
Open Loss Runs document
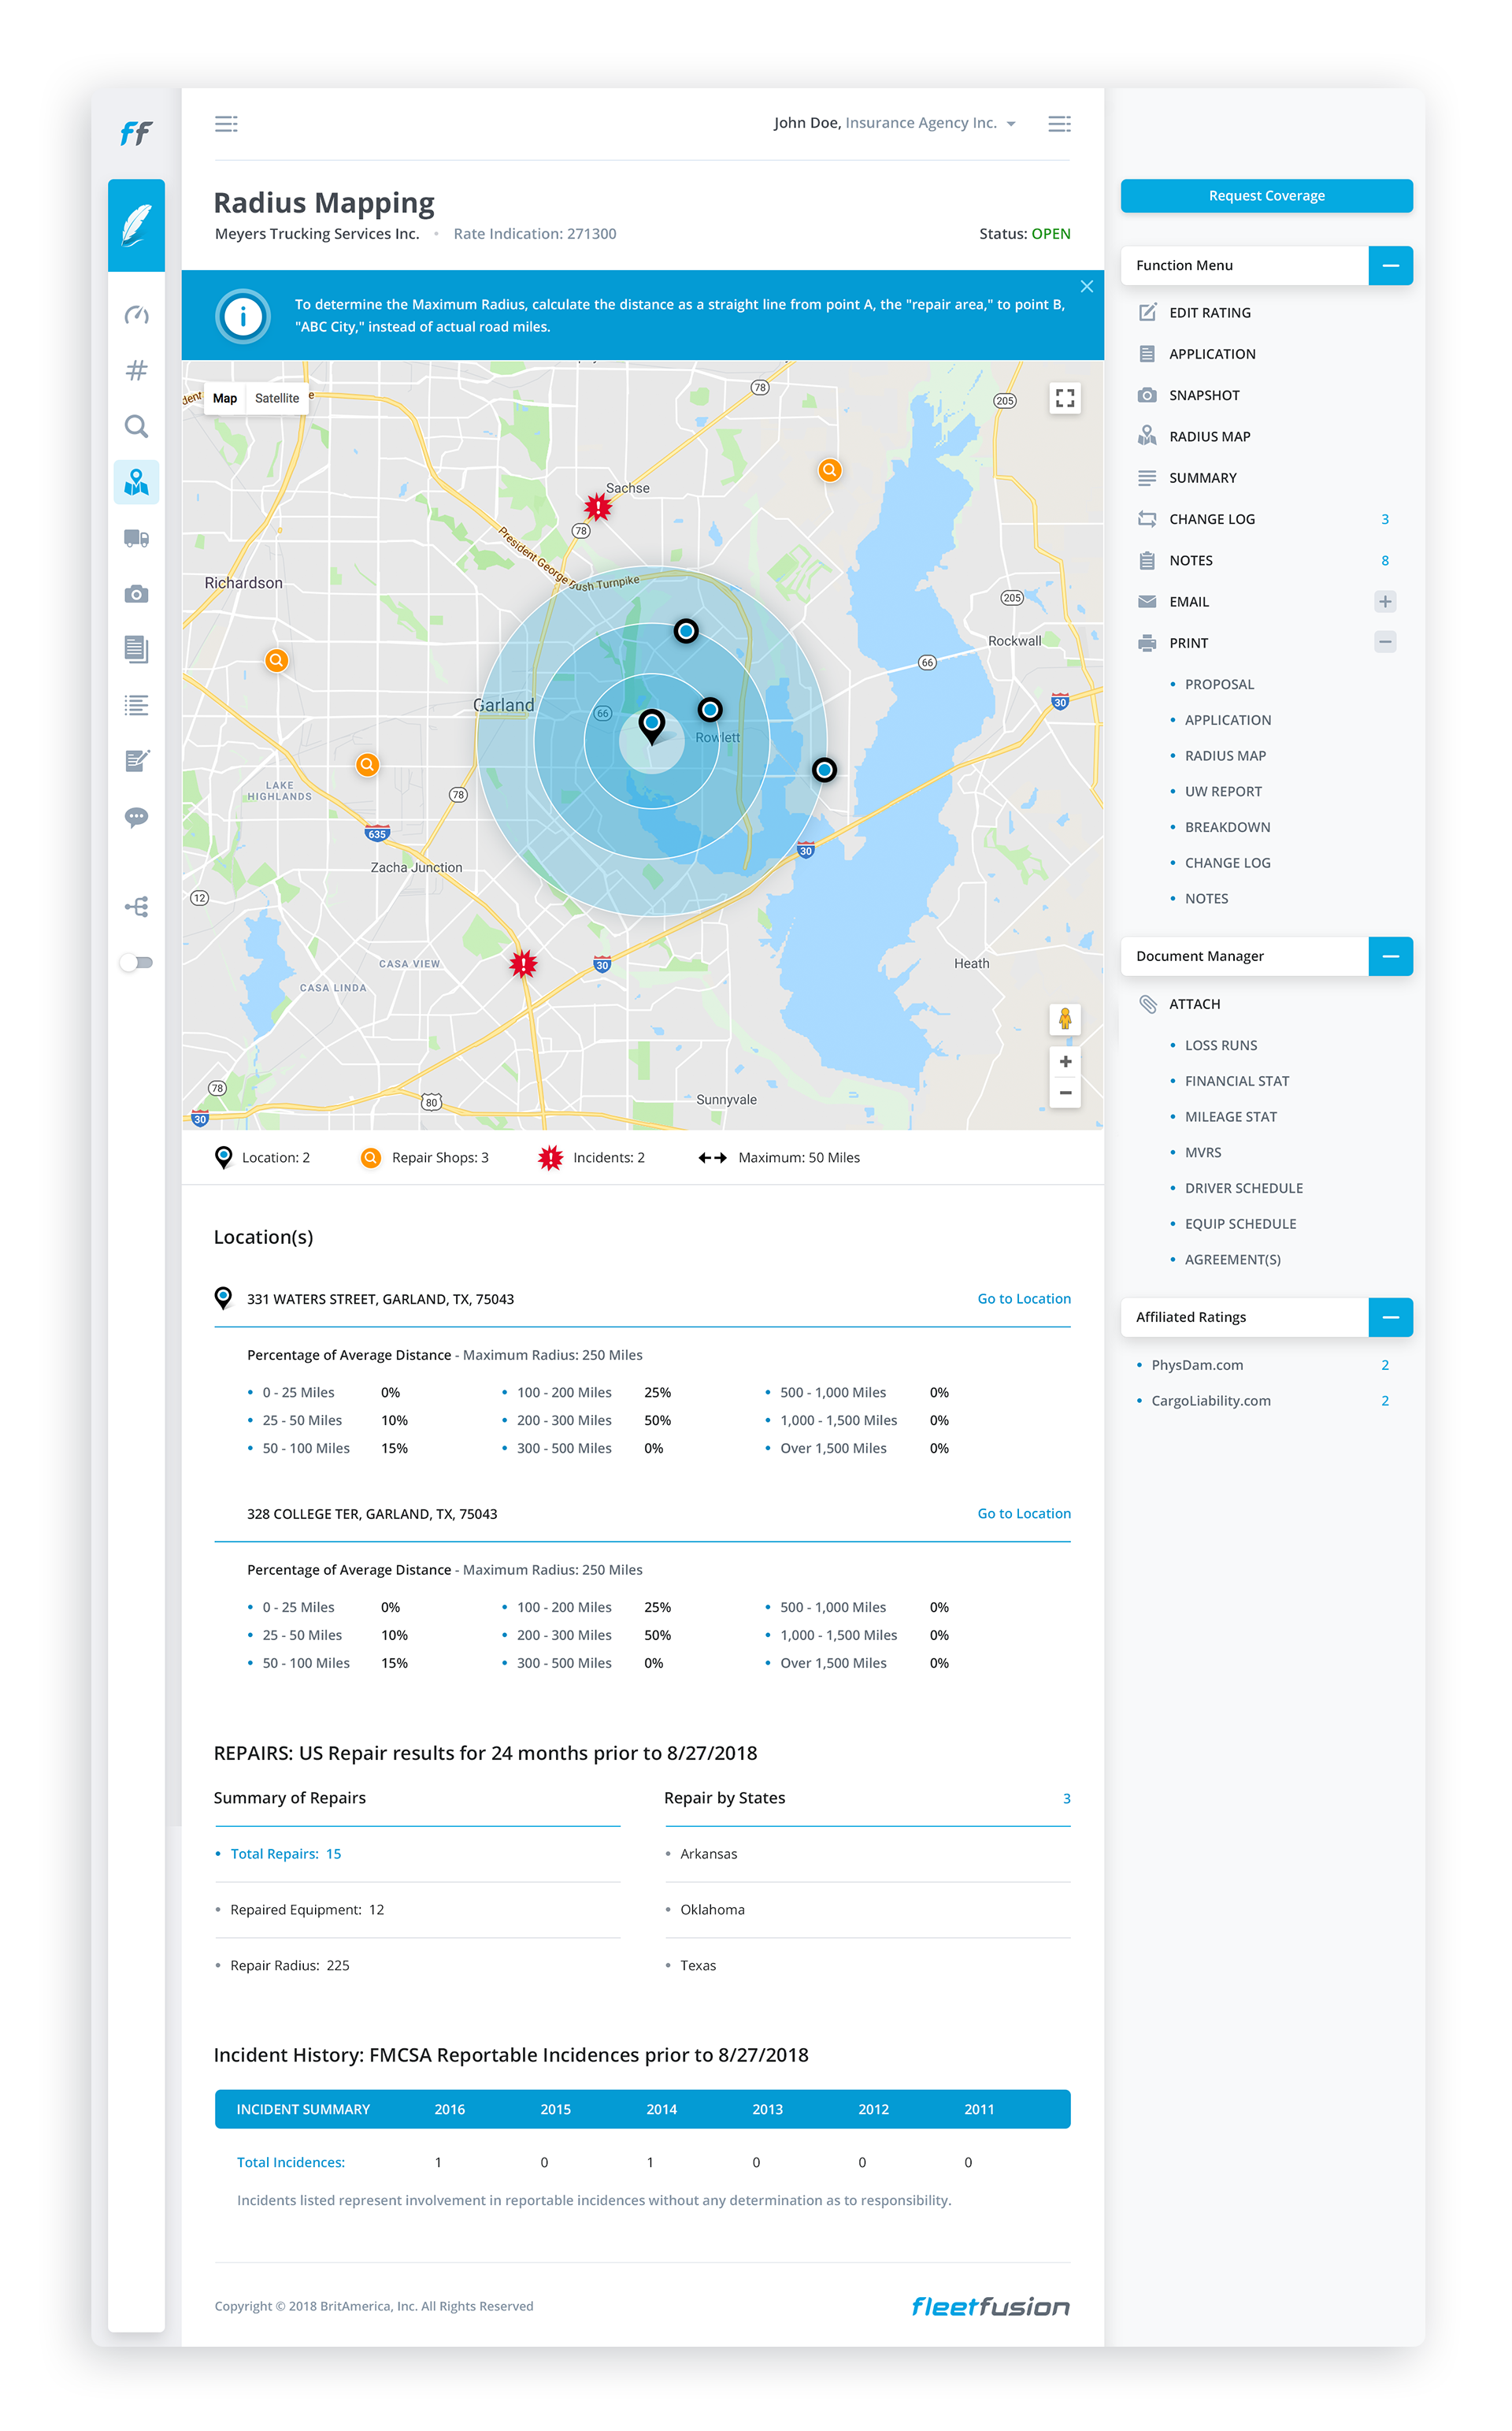pyautogui.click(x=1221, y=1045)
